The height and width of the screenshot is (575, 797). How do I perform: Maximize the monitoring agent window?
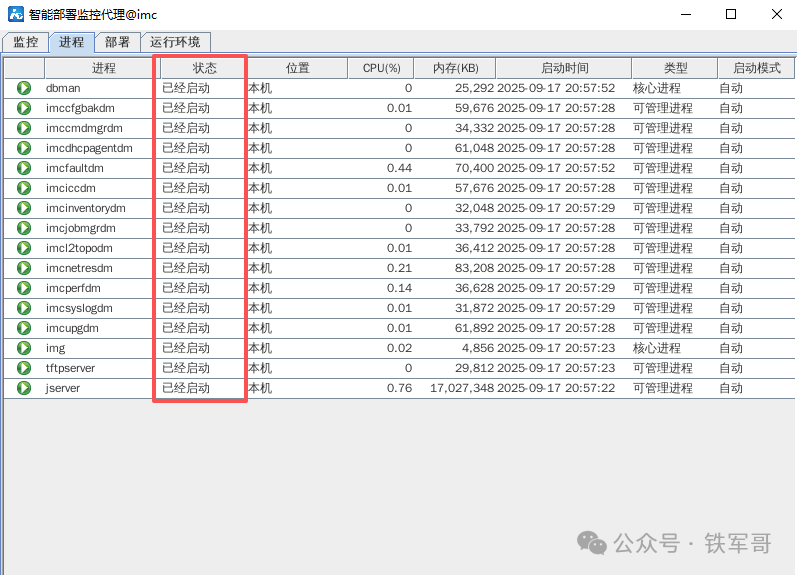(731, 14)
